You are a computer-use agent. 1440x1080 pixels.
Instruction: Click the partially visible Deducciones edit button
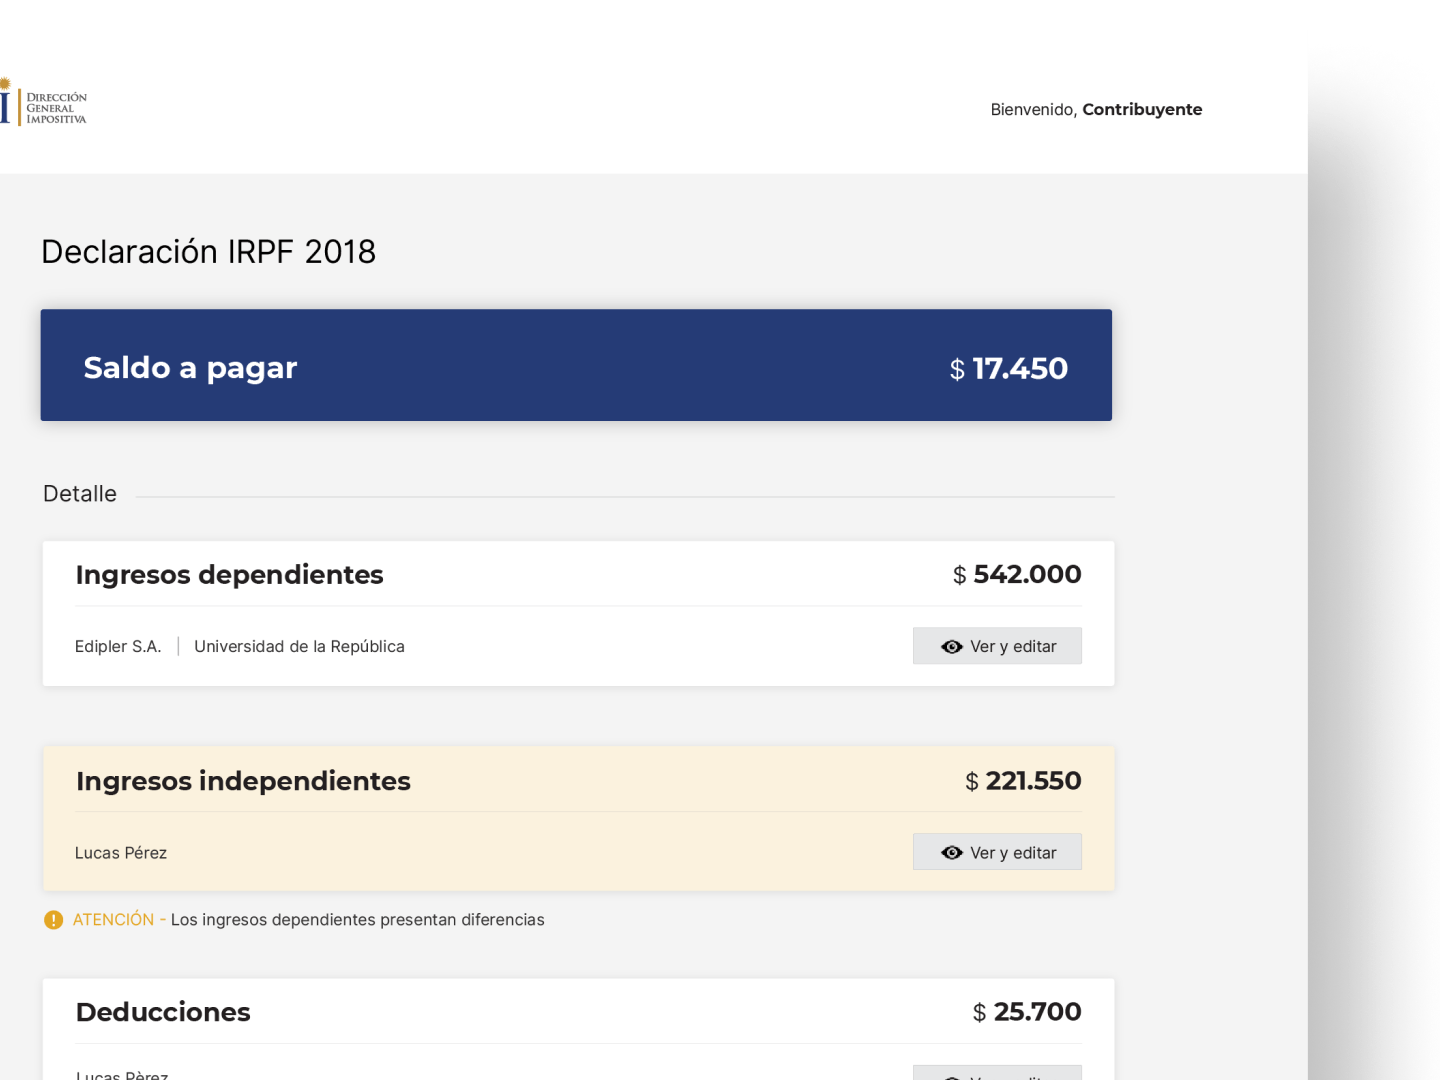[x=997, y=1073]
